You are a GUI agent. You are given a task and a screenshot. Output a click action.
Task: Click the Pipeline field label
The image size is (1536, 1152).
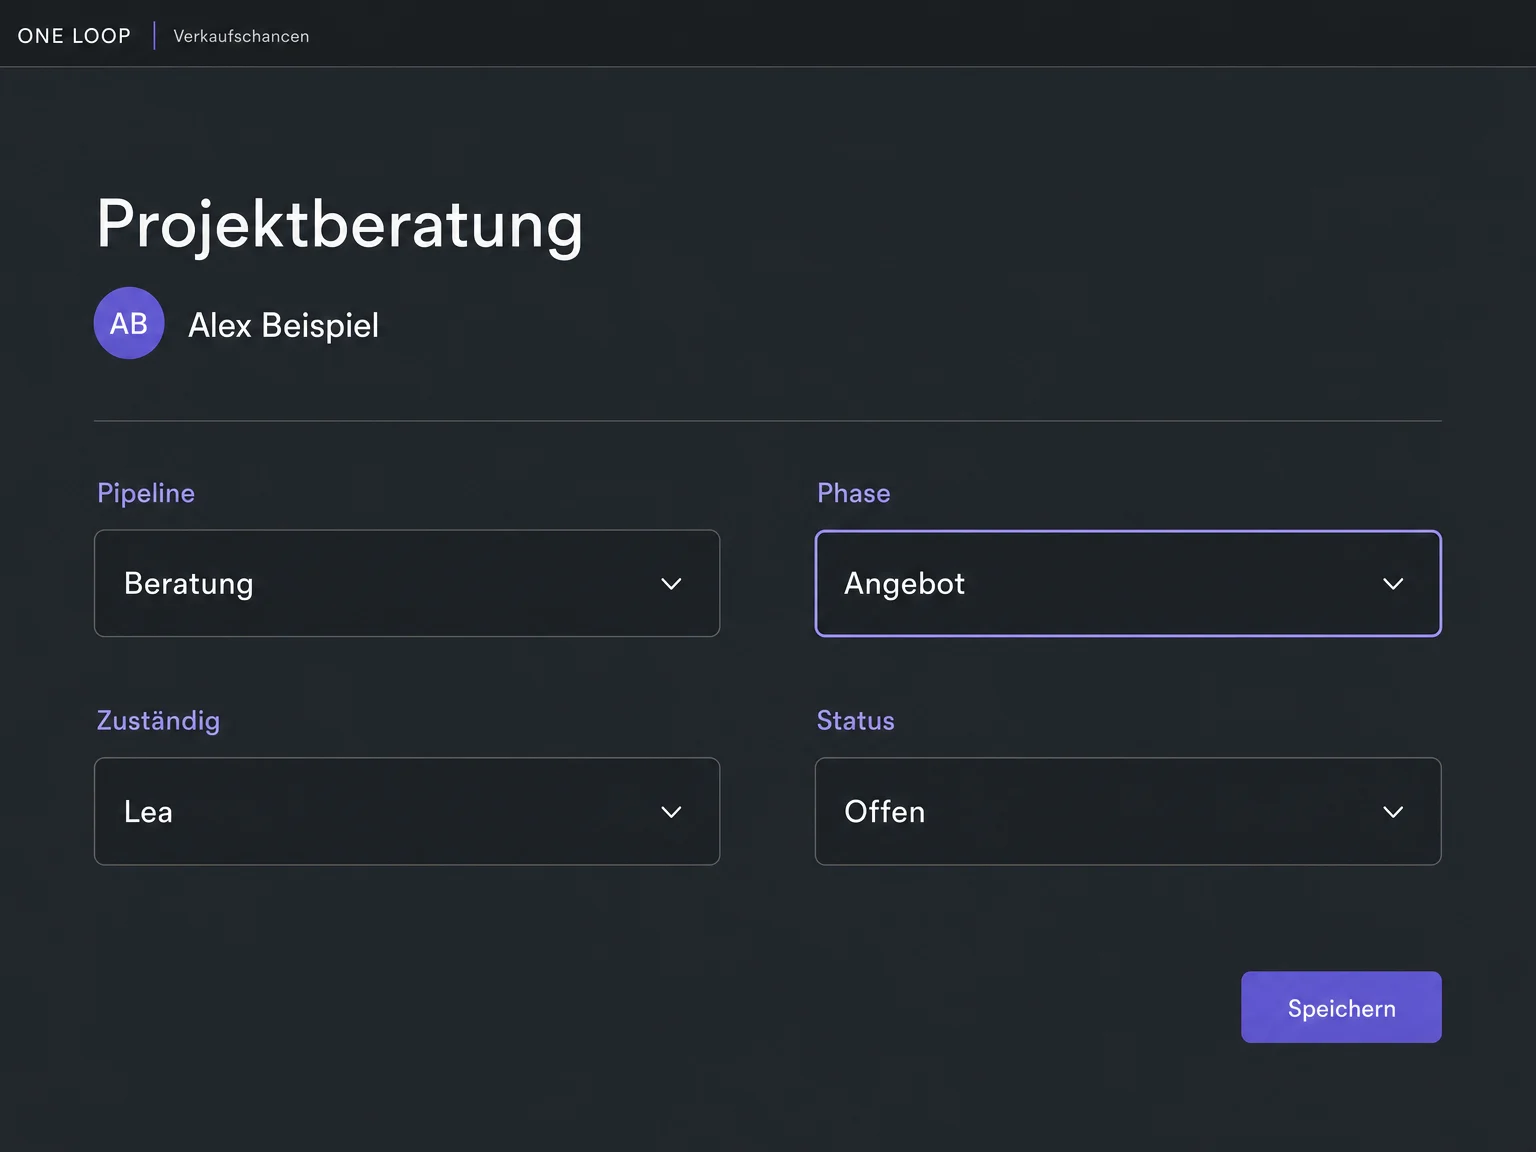pos(146,493)
